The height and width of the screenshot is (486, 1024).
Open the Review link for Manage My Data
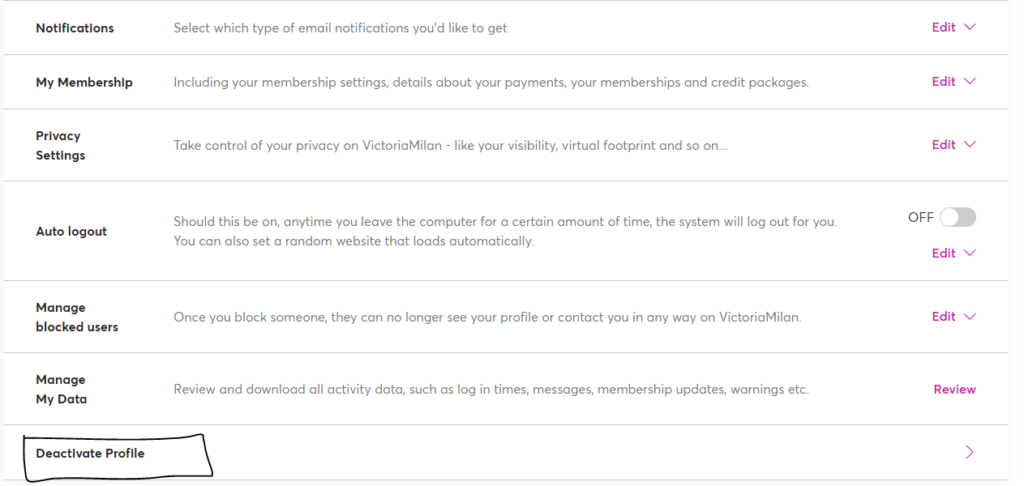(954, 389)
